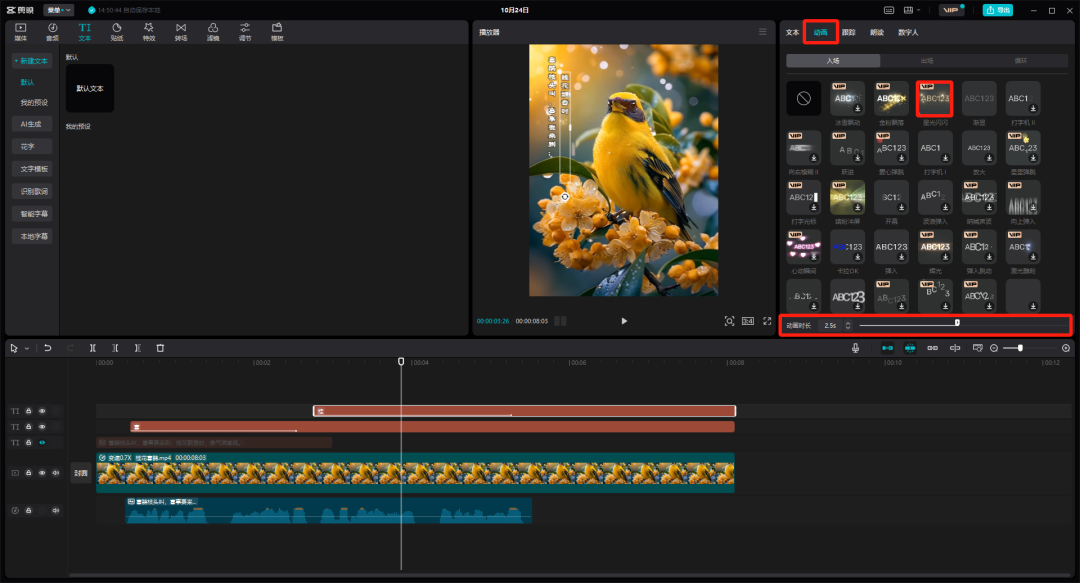
Task: Open the 菜单 menu dropdown
Action: (x=58, y=10)
